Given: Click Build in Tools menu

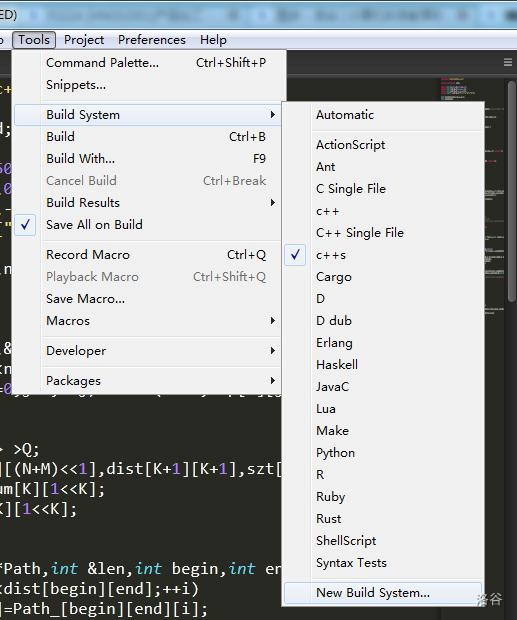Looking at the screenshot, I should (x=148, y=137).
